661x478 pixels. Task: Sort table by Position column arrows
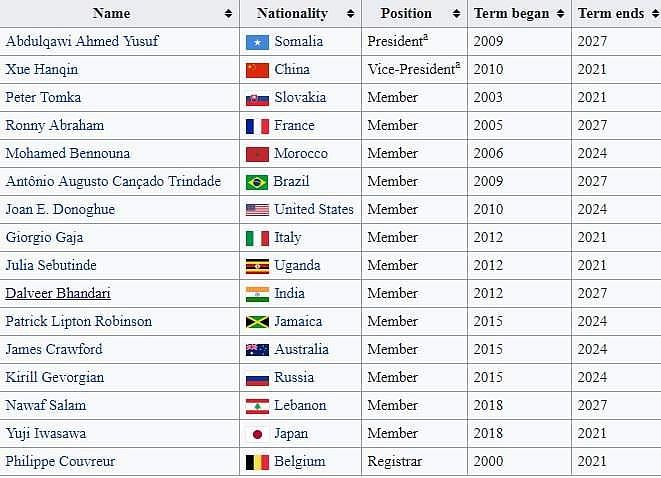click(x=455, y=14)
